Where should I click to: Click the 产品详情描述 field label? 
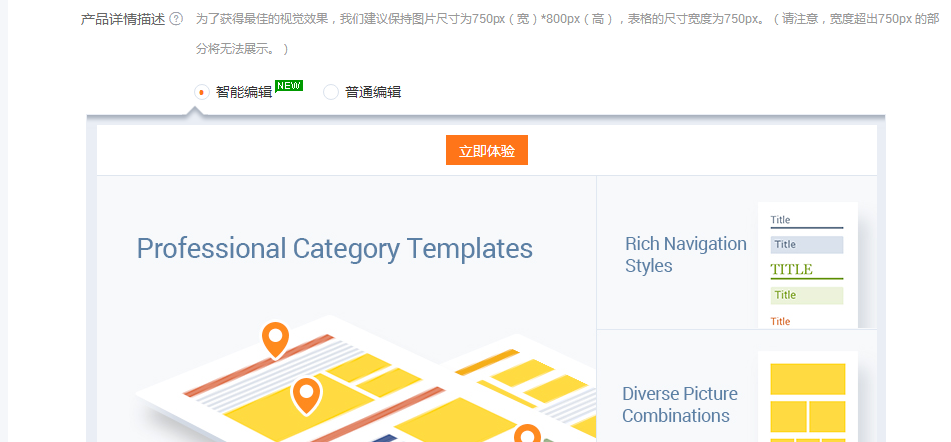pos(122,19)
